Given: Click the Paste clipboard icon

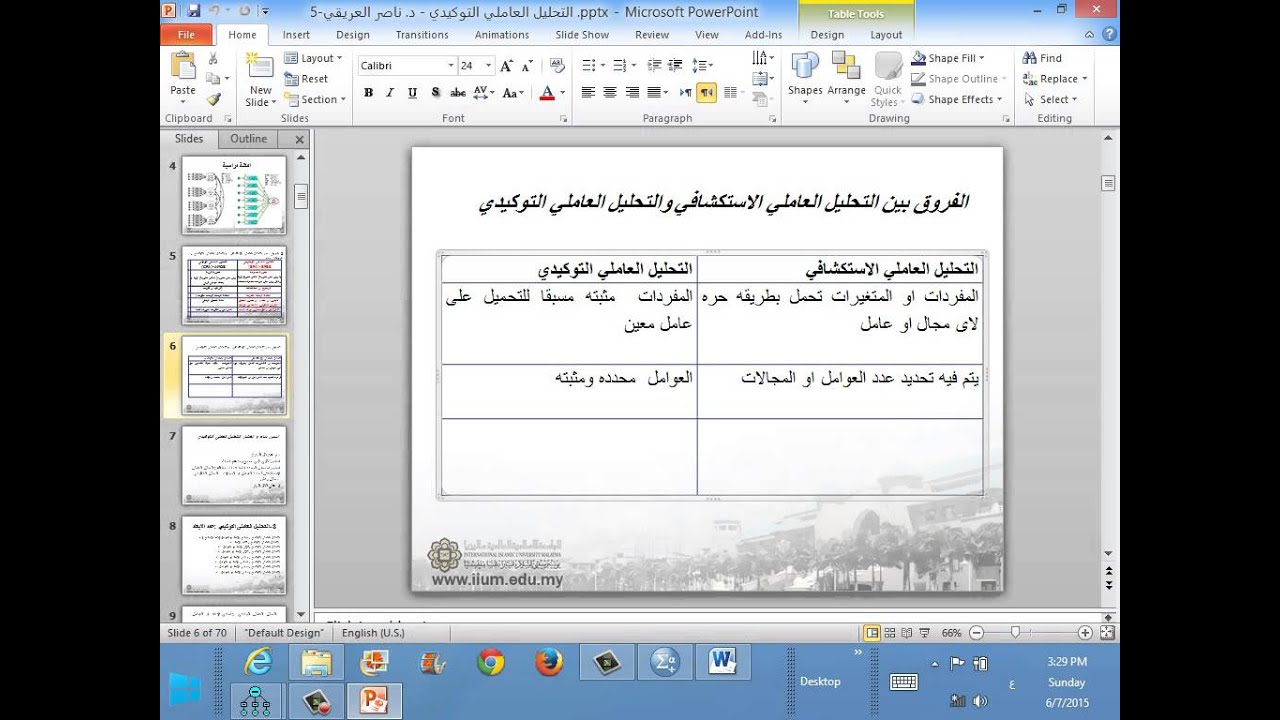Looking at the screenshot, I should tap(183, 66).
